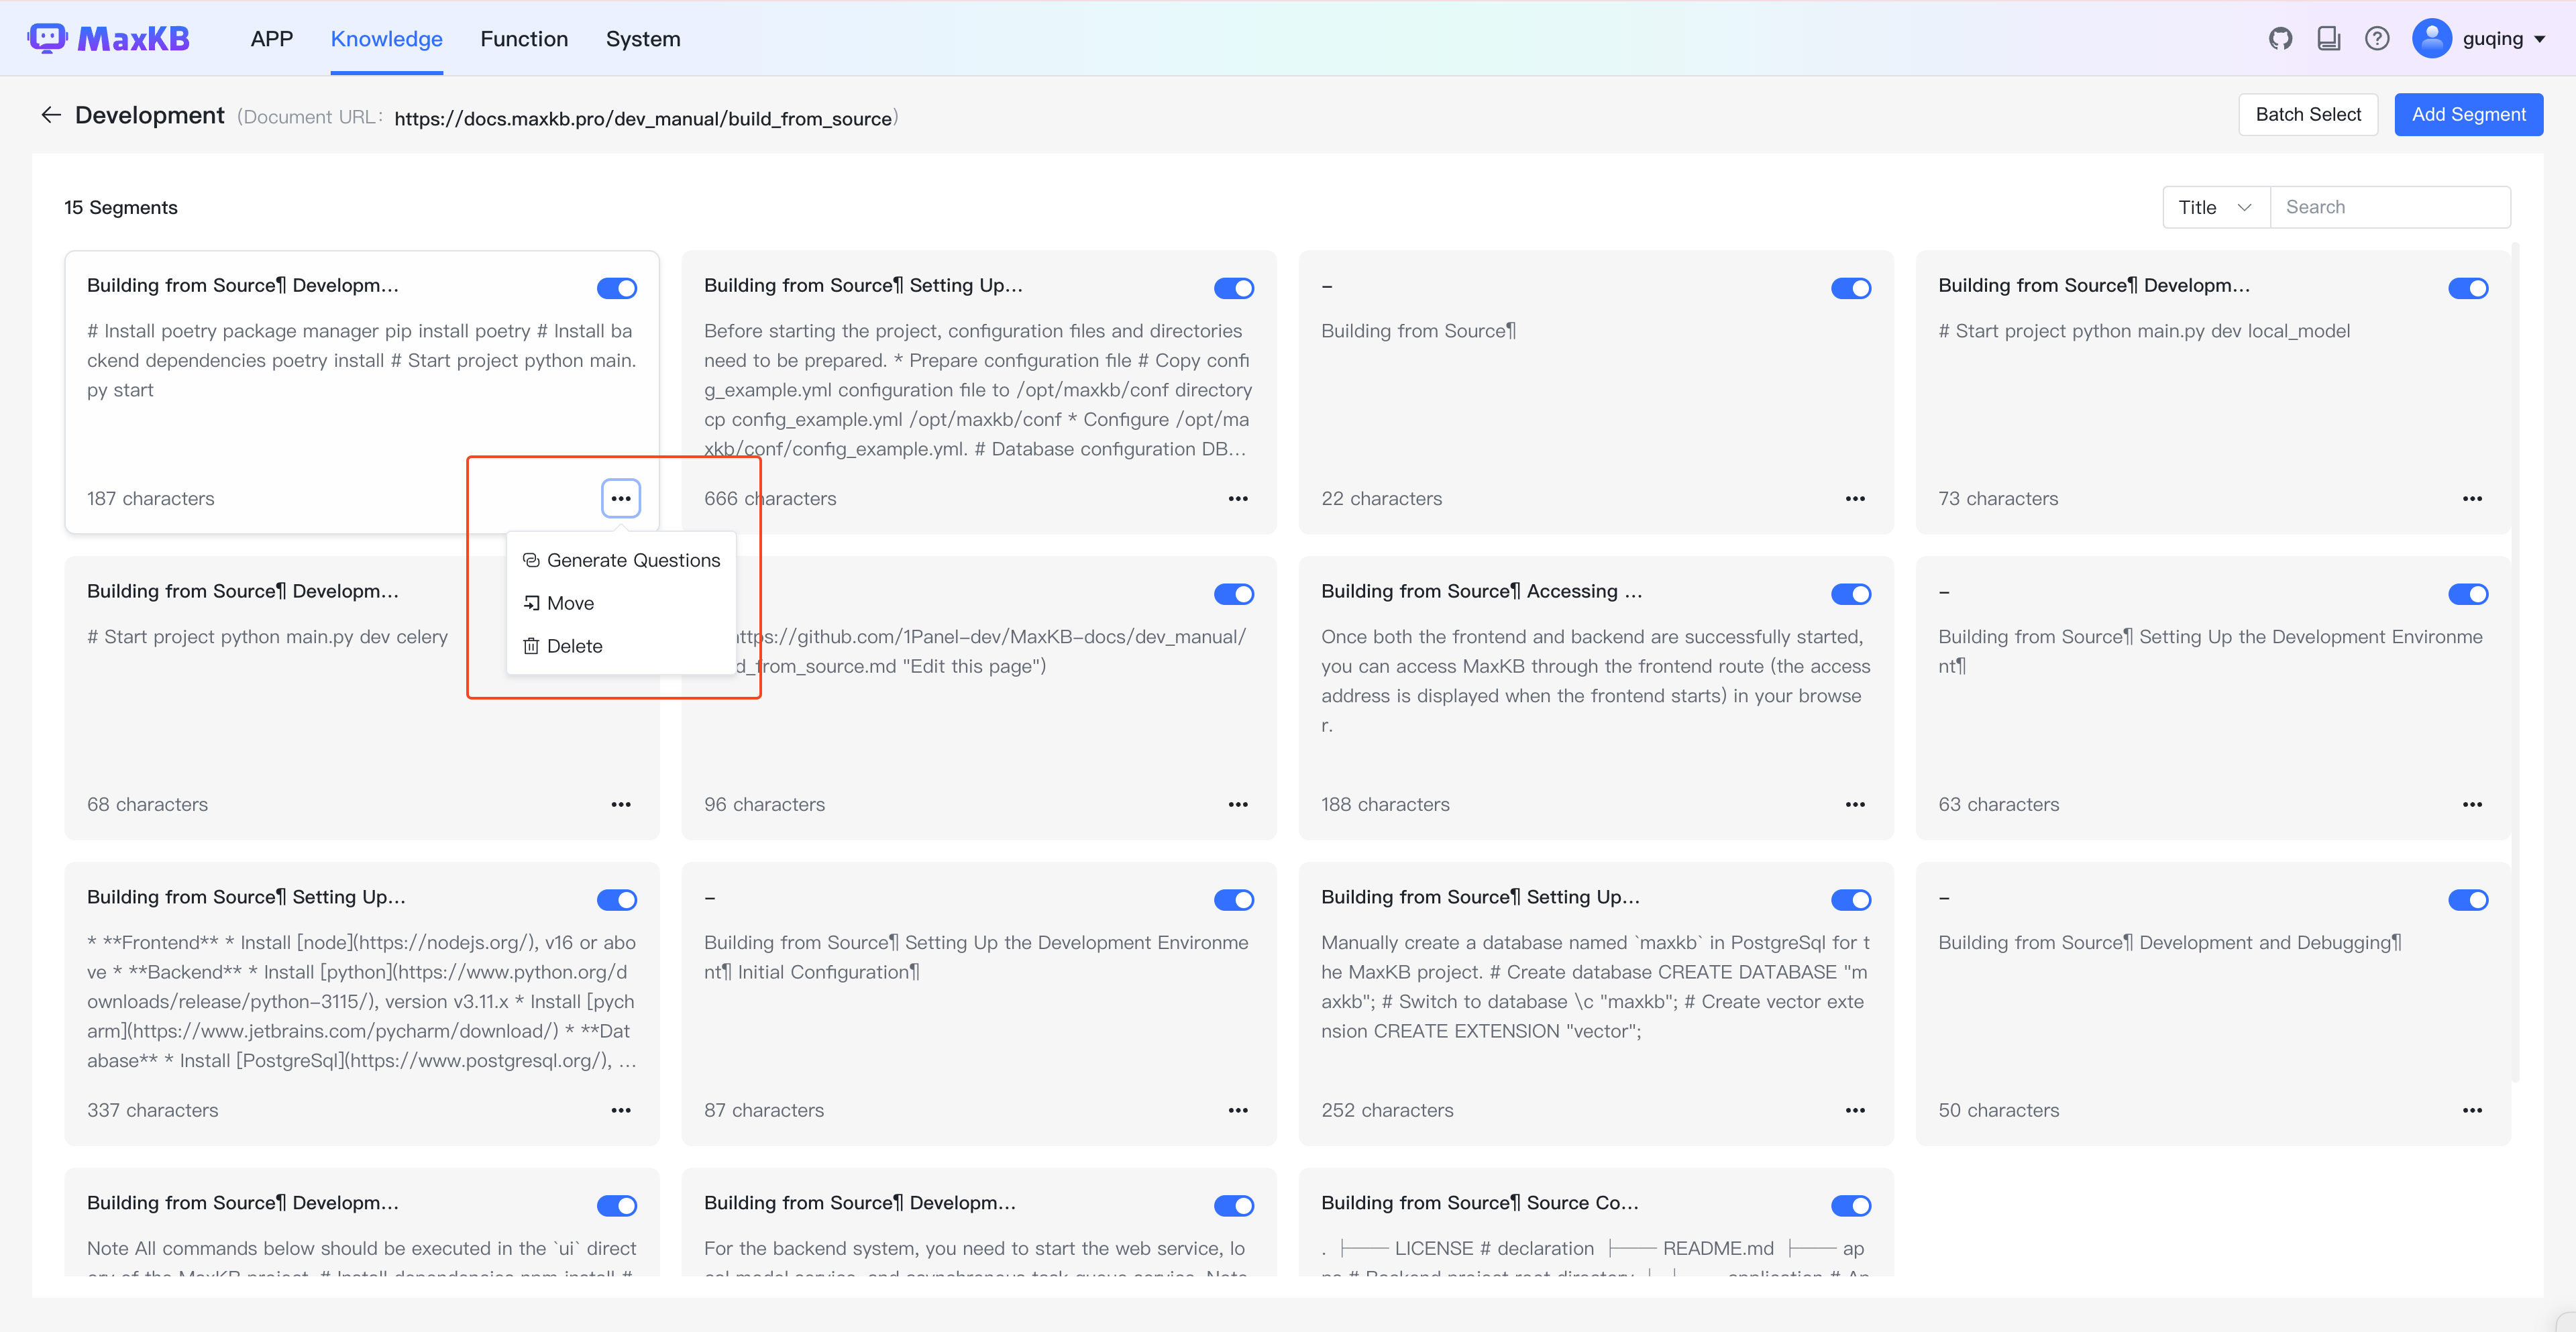
Task: Click the MaxKB logo
Action: (x=108, y=39)
